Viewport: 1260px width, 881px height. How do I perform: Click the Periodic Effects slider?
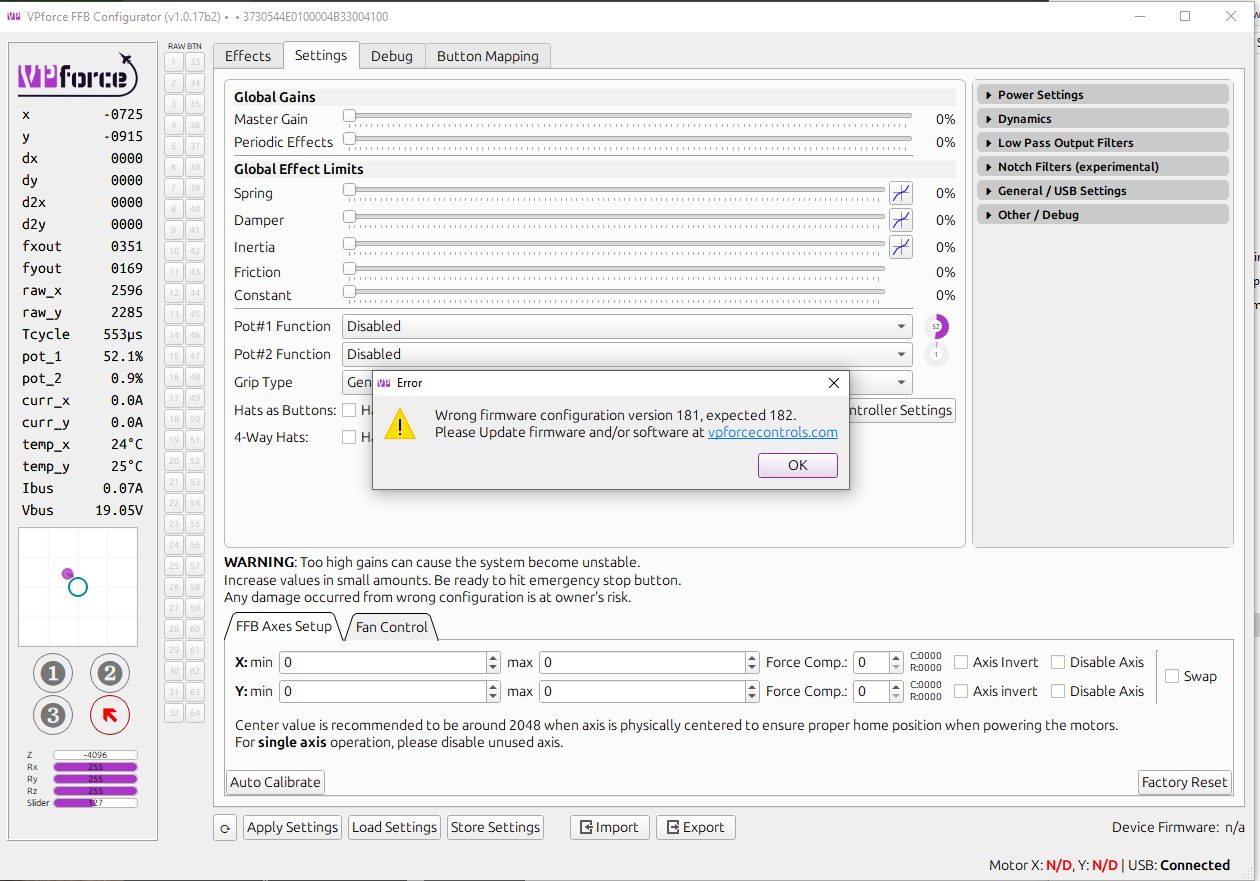click(628, 140)
